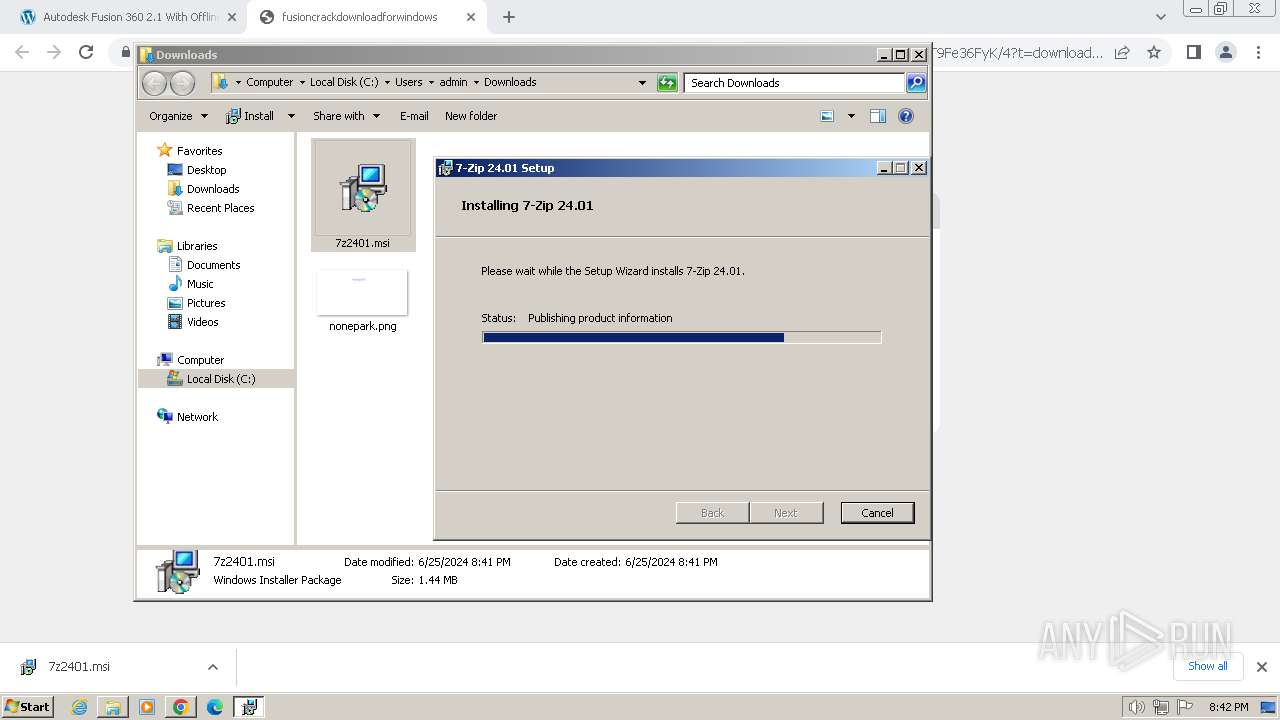This screenshot has width=1280, height=720.
Task: Click Show all downloads
Action: [x=1207, y=666]
